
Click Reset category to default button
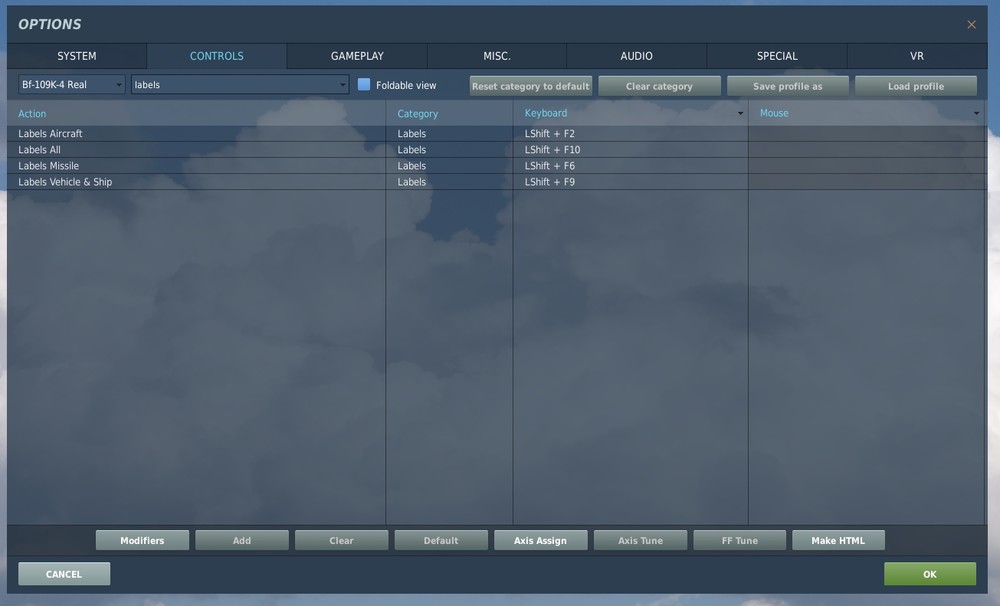531,86
